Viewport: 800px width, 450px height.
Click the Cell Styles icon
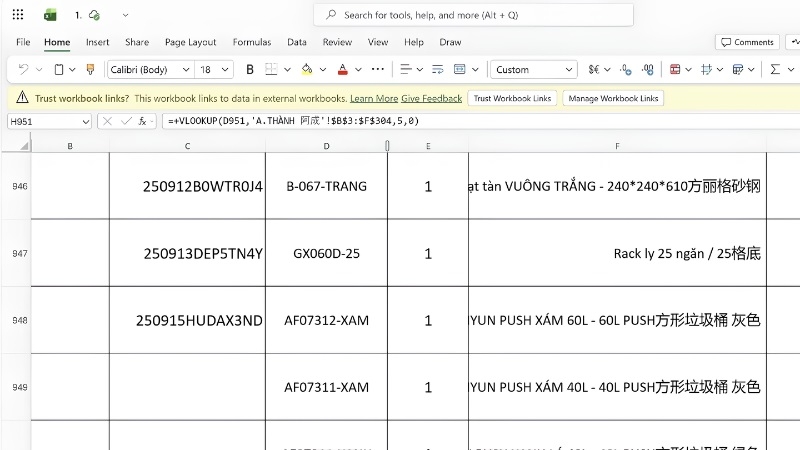[706, 69]
